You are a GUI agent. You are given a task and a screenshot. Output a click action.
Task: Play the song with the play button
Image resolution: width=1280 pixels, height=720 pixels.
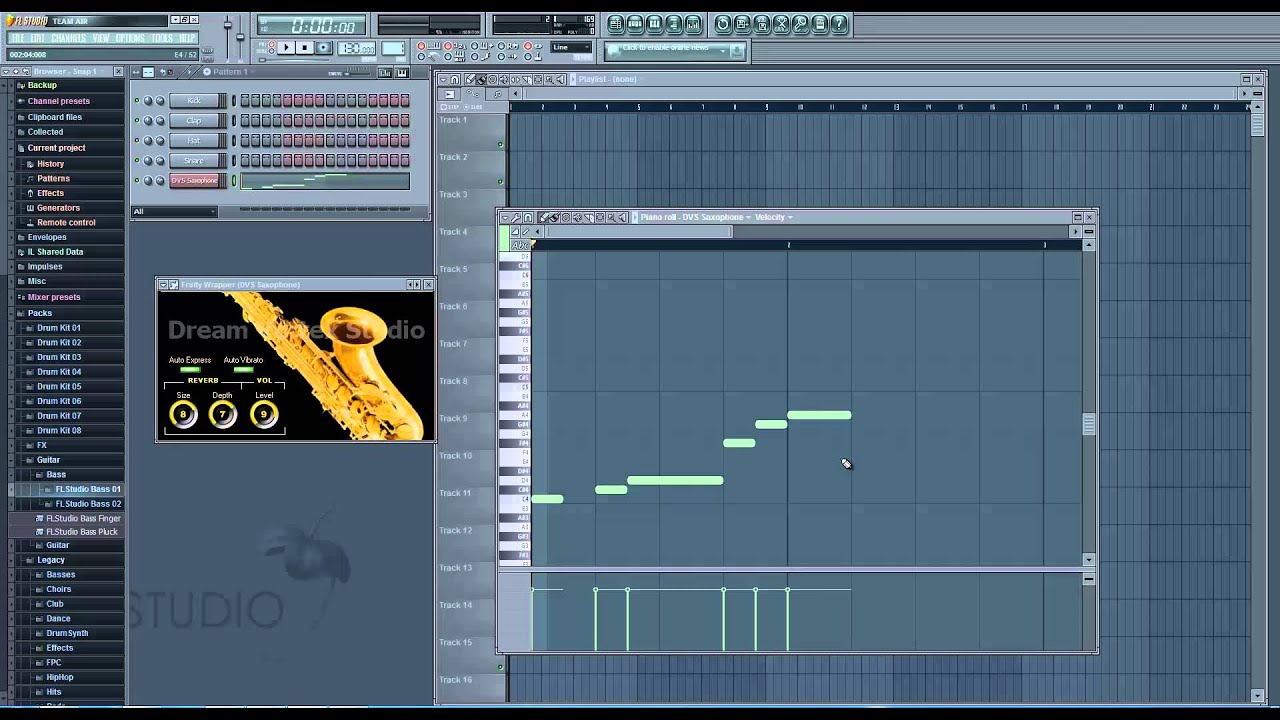(x=286, y=47)
